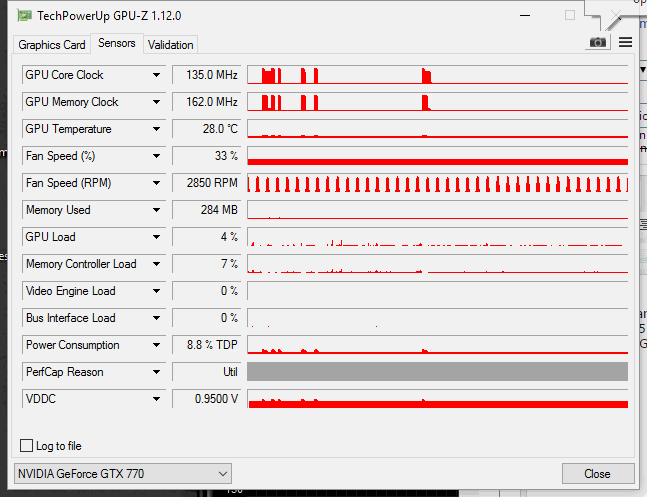Image resolution: width=647 pixels, height=497 pixels.
Task: Click the 0.9500 V VDDC value
Action: pos(207,399)
